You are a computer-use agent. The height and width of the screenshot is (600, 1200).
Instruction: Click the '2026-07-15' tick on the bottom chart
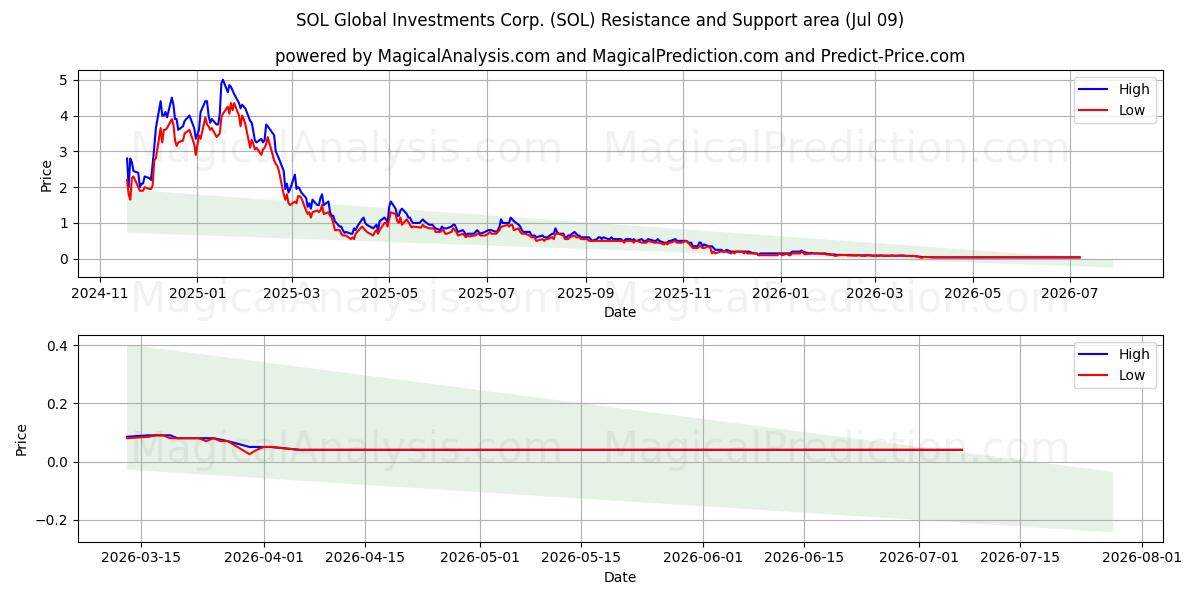coord(1022,559)
